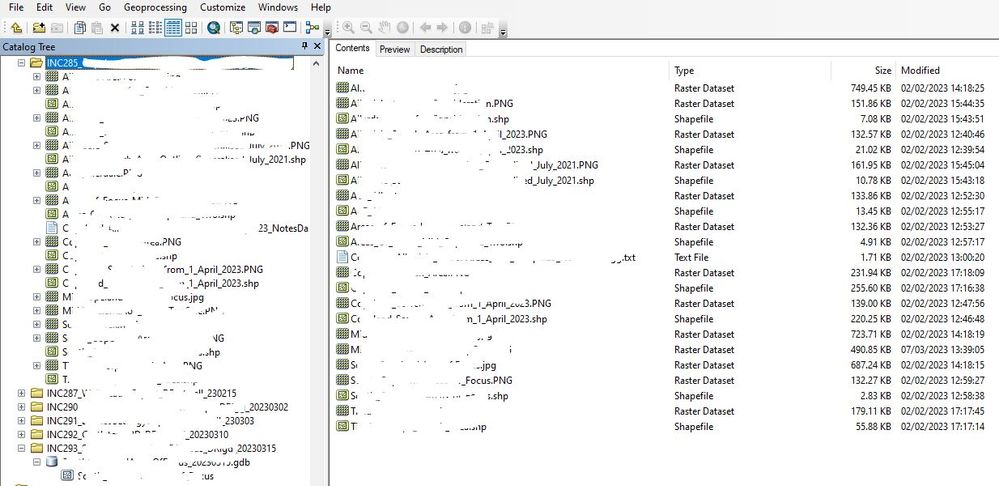Viewport: 999px width, 486px height.
Task: Collapse the INC285 folder in the tree
Action: 22,63
